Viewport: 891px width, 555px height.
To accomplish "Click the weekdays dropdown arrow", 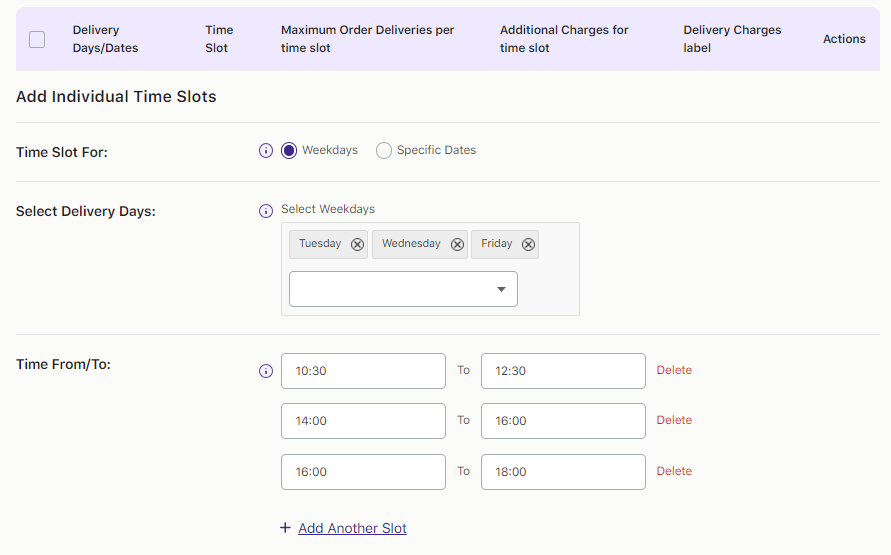I will tap(501, 290).
